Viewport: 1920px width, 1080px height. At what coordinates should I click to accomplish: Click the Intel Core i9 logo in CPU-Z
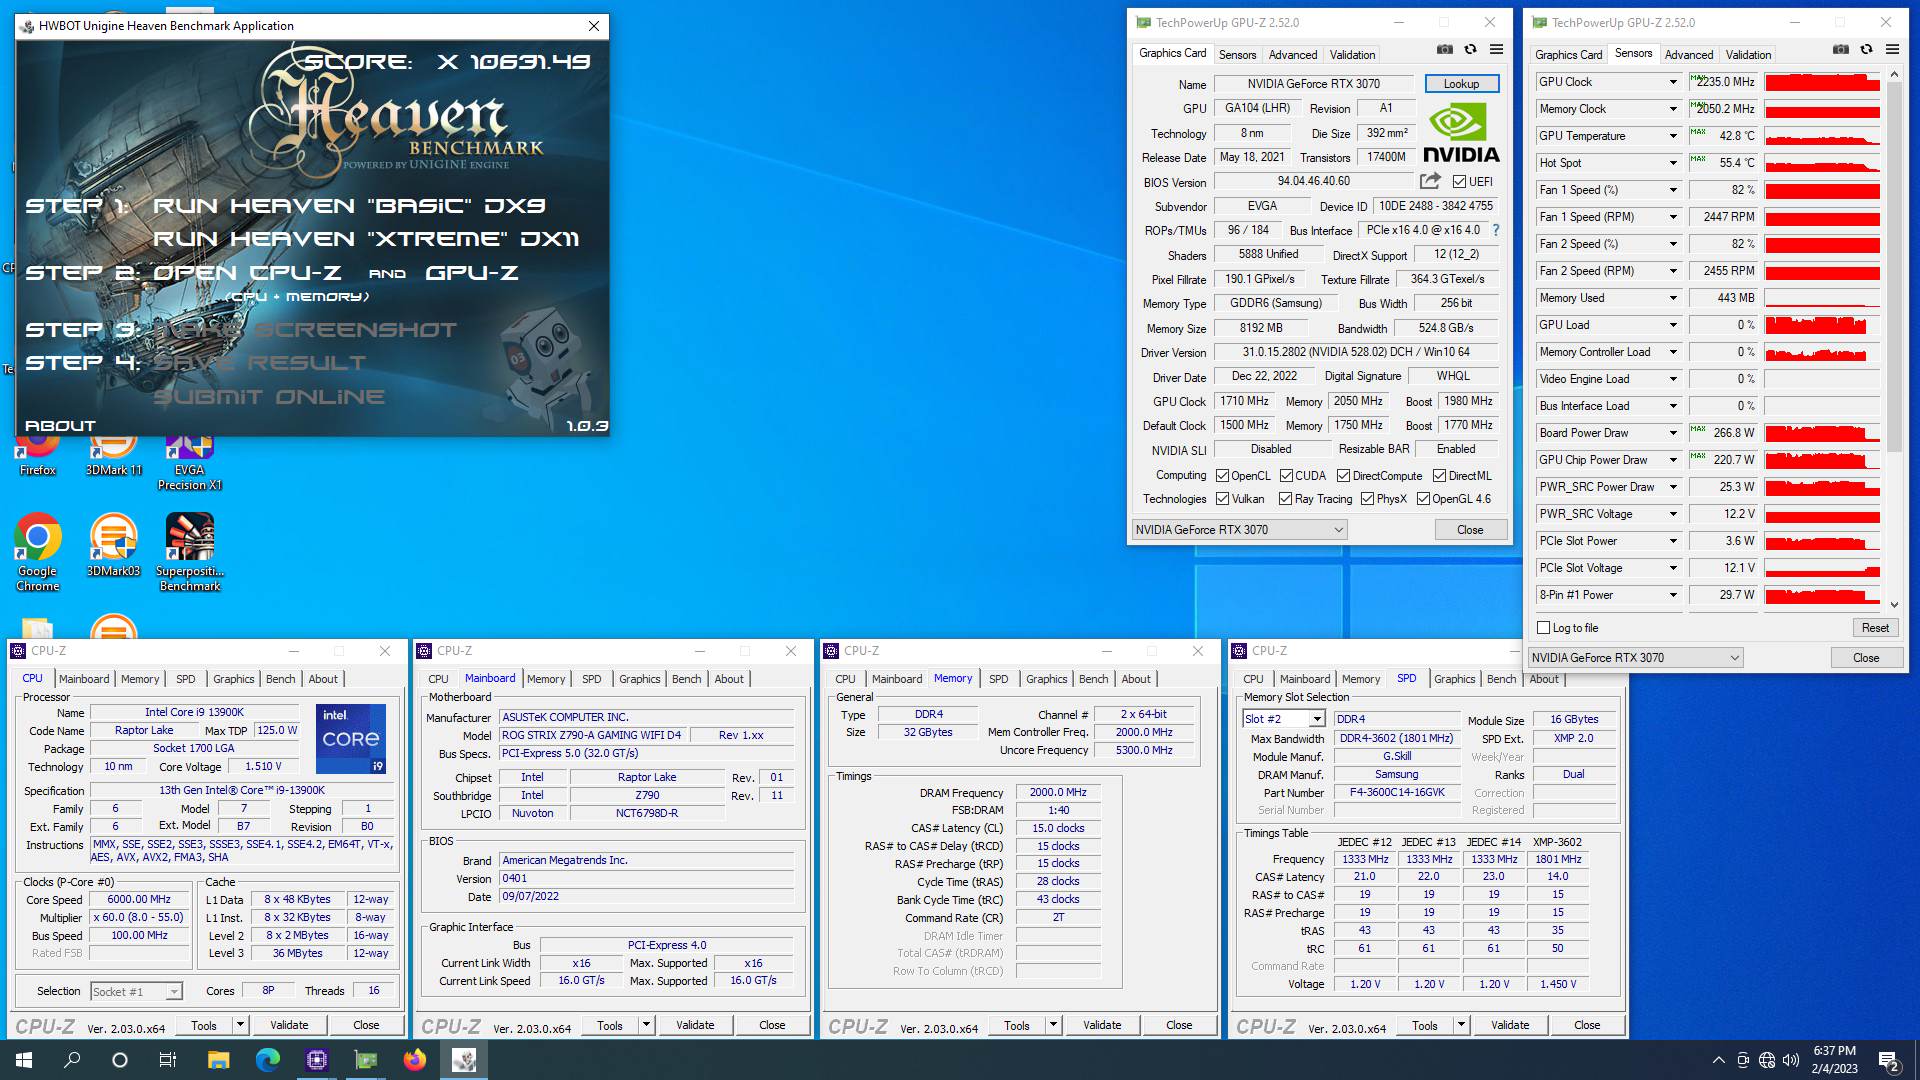click(351, 739)
